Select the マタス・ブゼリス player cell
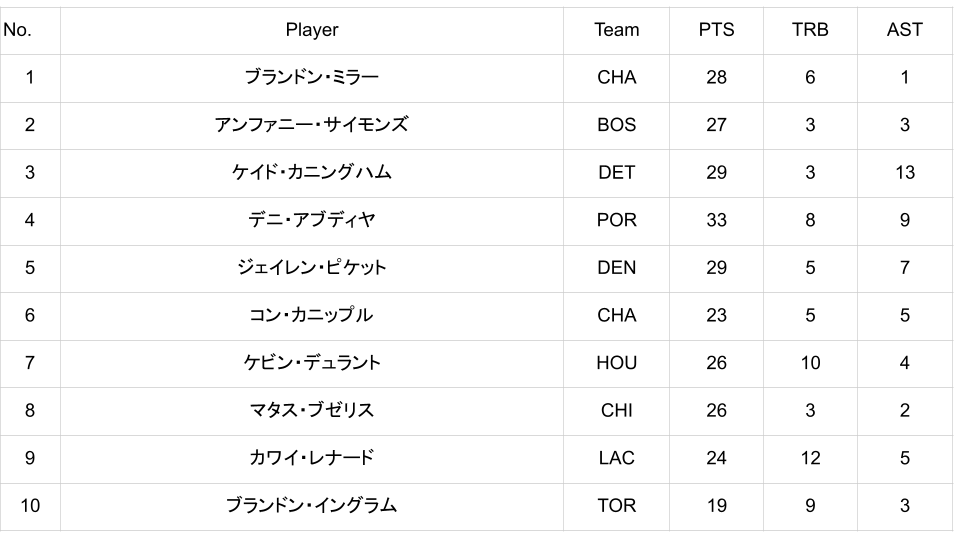 point(312,410)
